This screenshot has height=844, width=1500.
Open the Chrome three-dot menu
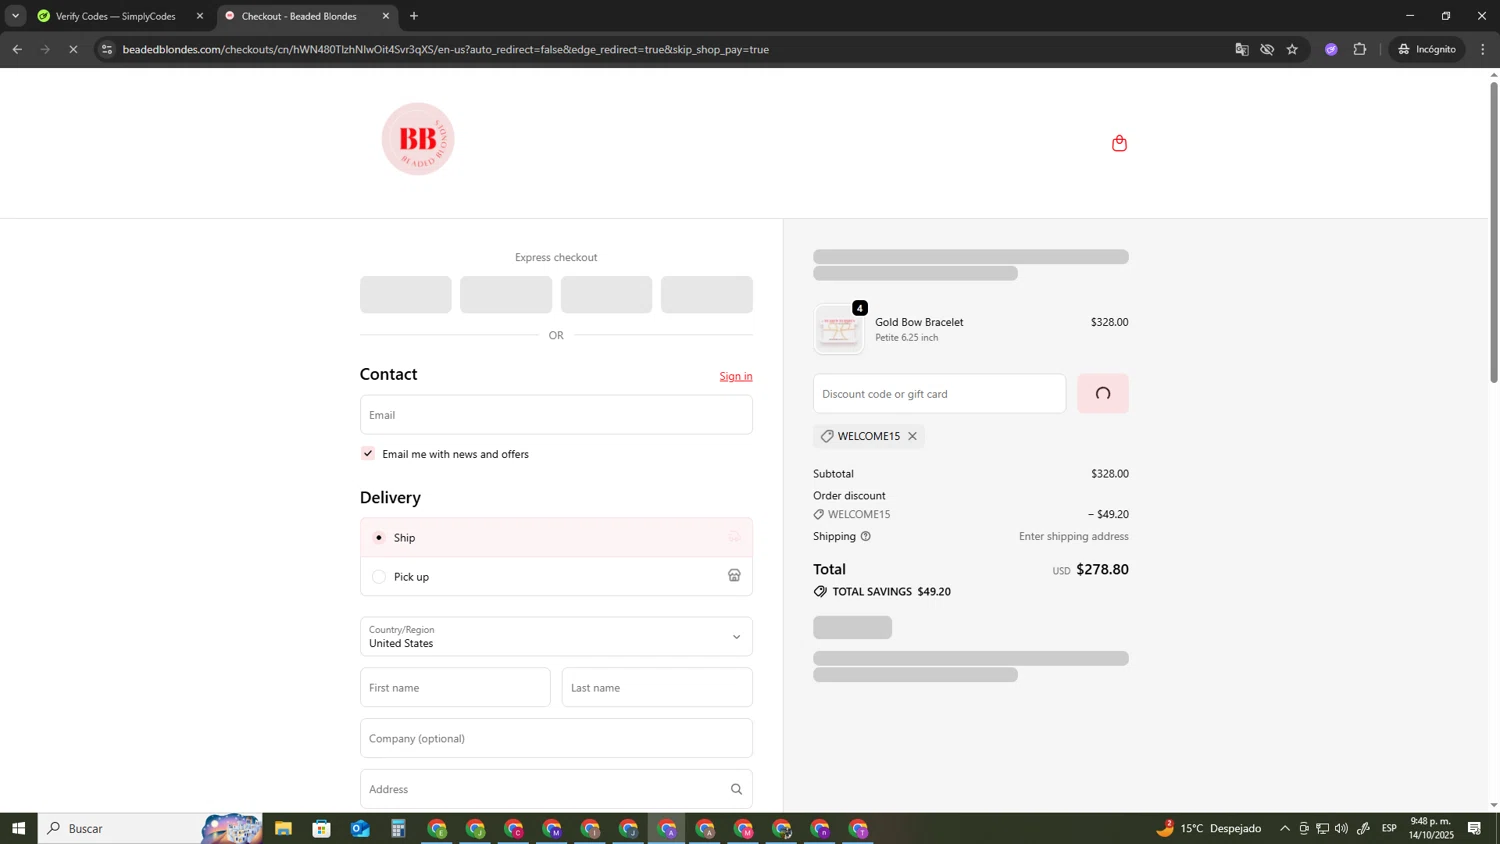point(1482,49)
